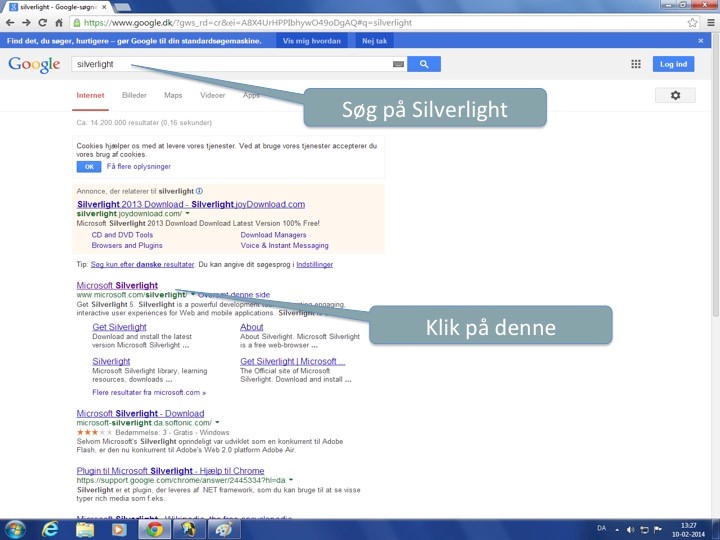Click the blue magnifier search button
The image size is (720, 540).
(424, 64)
